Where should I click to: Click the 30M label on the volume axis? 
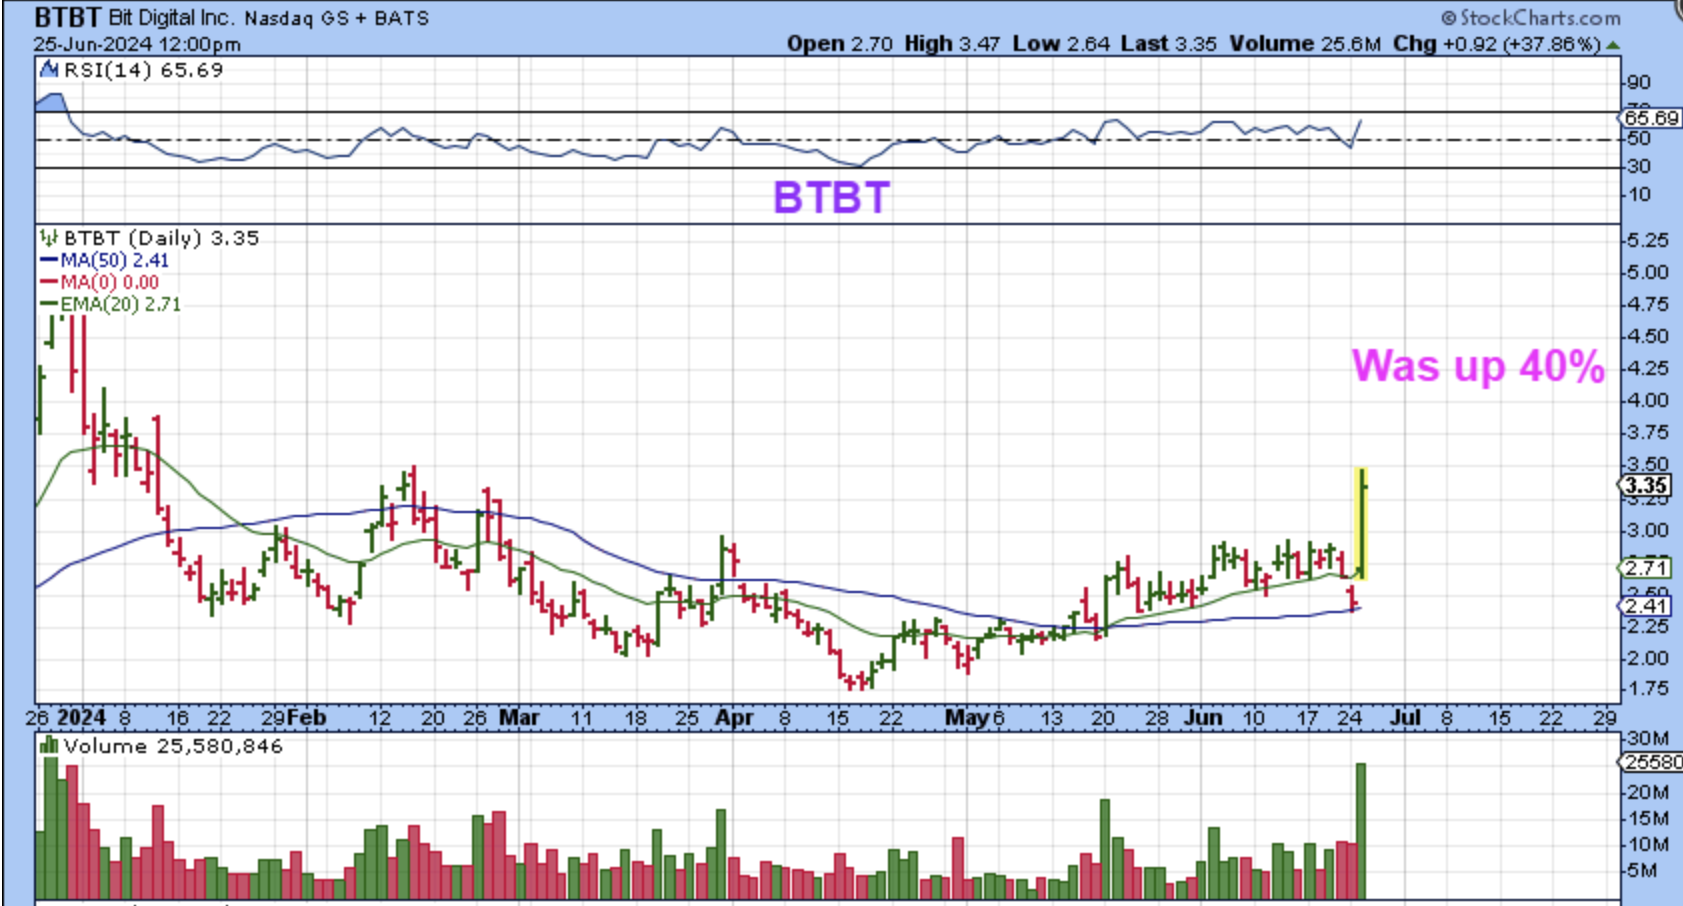1648,739
